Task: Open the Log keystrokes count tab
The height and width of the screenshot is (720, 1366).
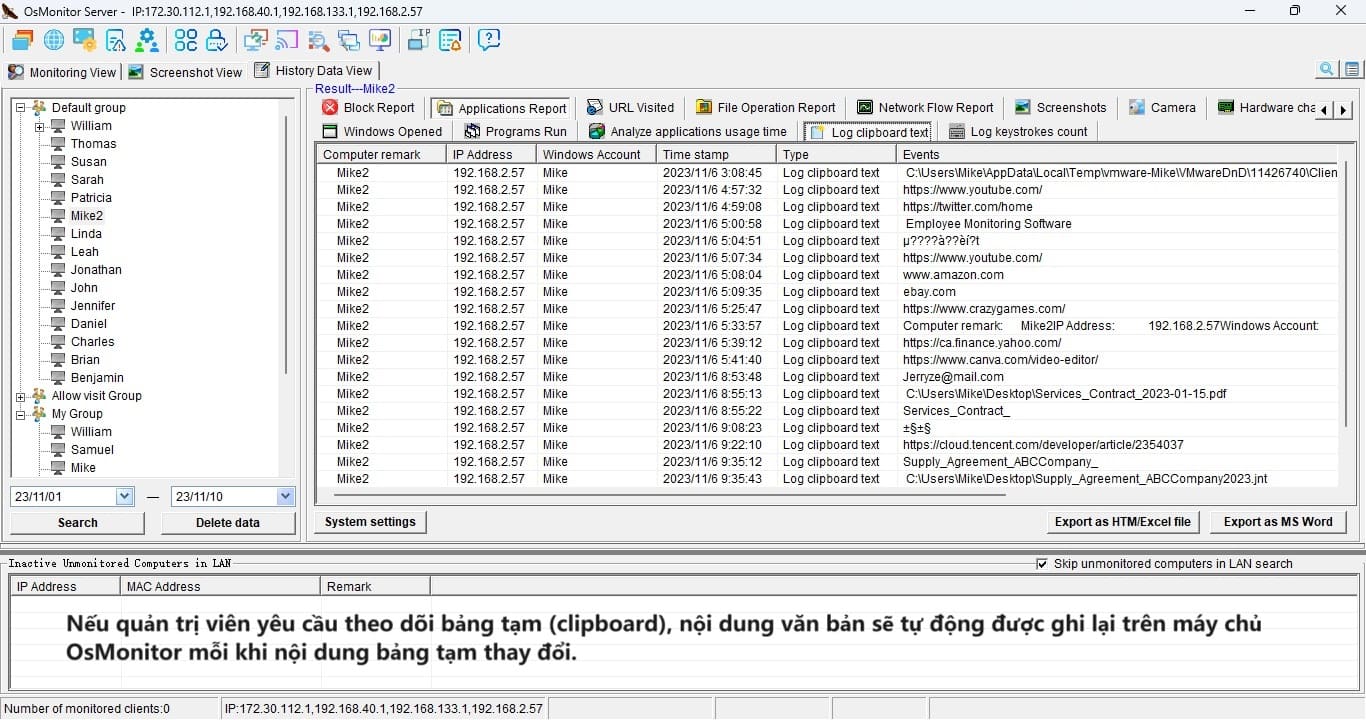Action: click(1017, 131)
